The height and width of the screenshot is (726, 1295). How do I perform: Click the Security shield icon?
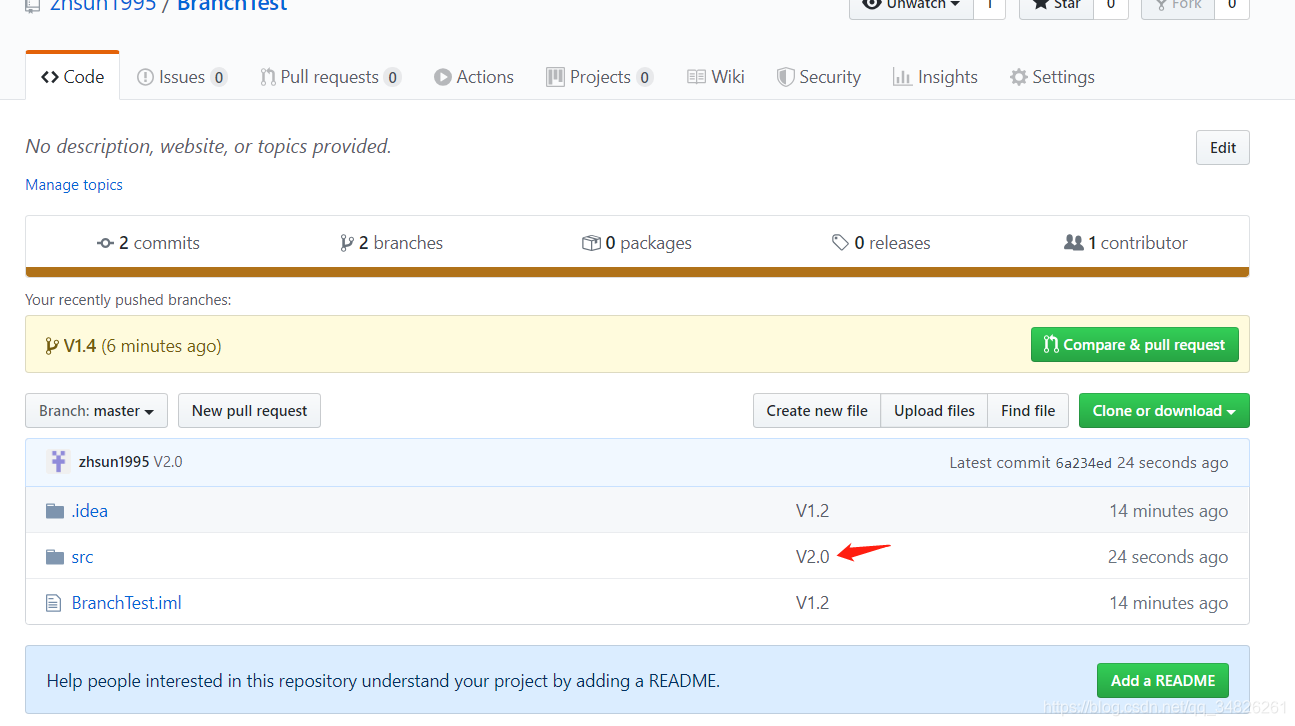tap(786, 77)
